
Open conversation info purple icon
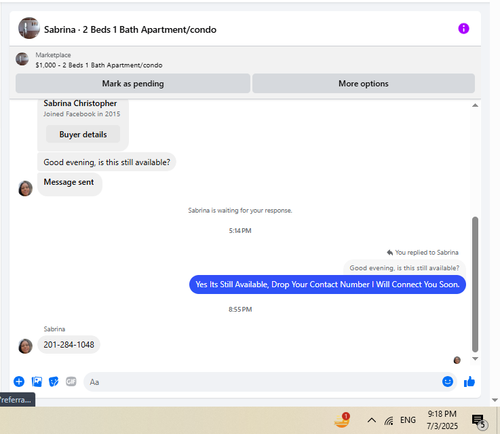pos(463,29)
